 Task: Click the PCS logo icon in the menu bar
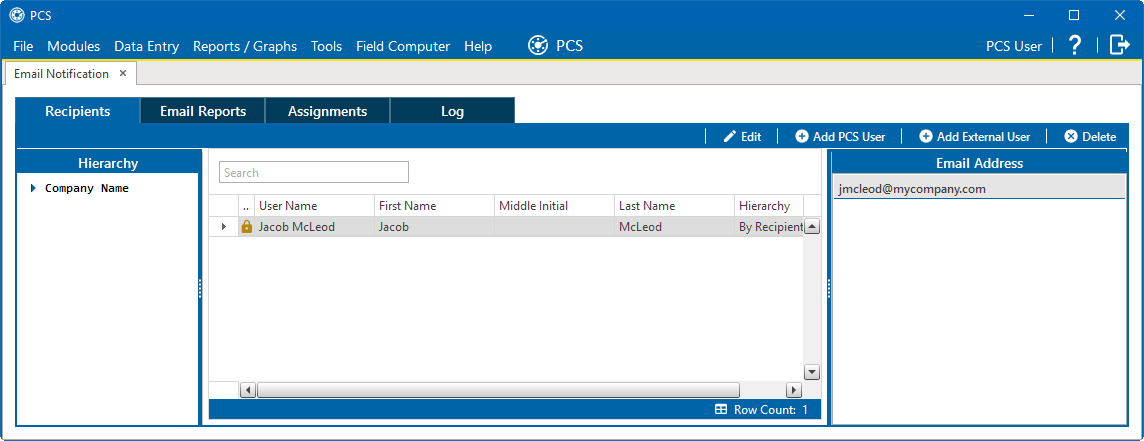pyautogui.click(x=538, y=46)
